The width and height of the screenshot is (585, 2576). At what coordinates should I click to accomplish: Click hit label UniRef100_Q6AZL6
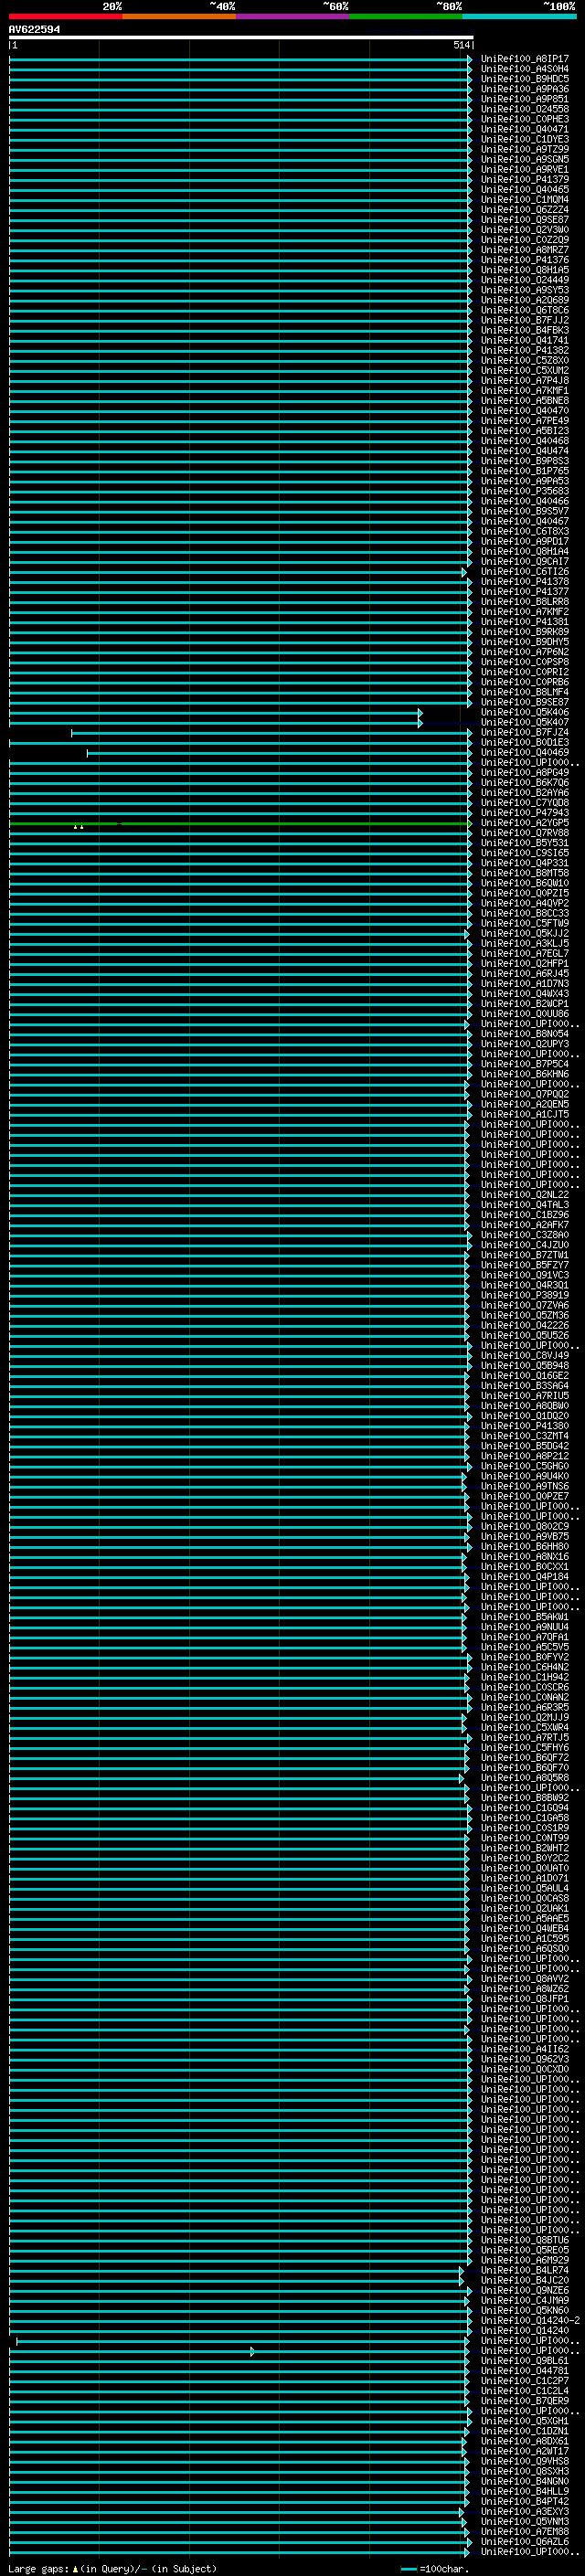point(524,2542)
